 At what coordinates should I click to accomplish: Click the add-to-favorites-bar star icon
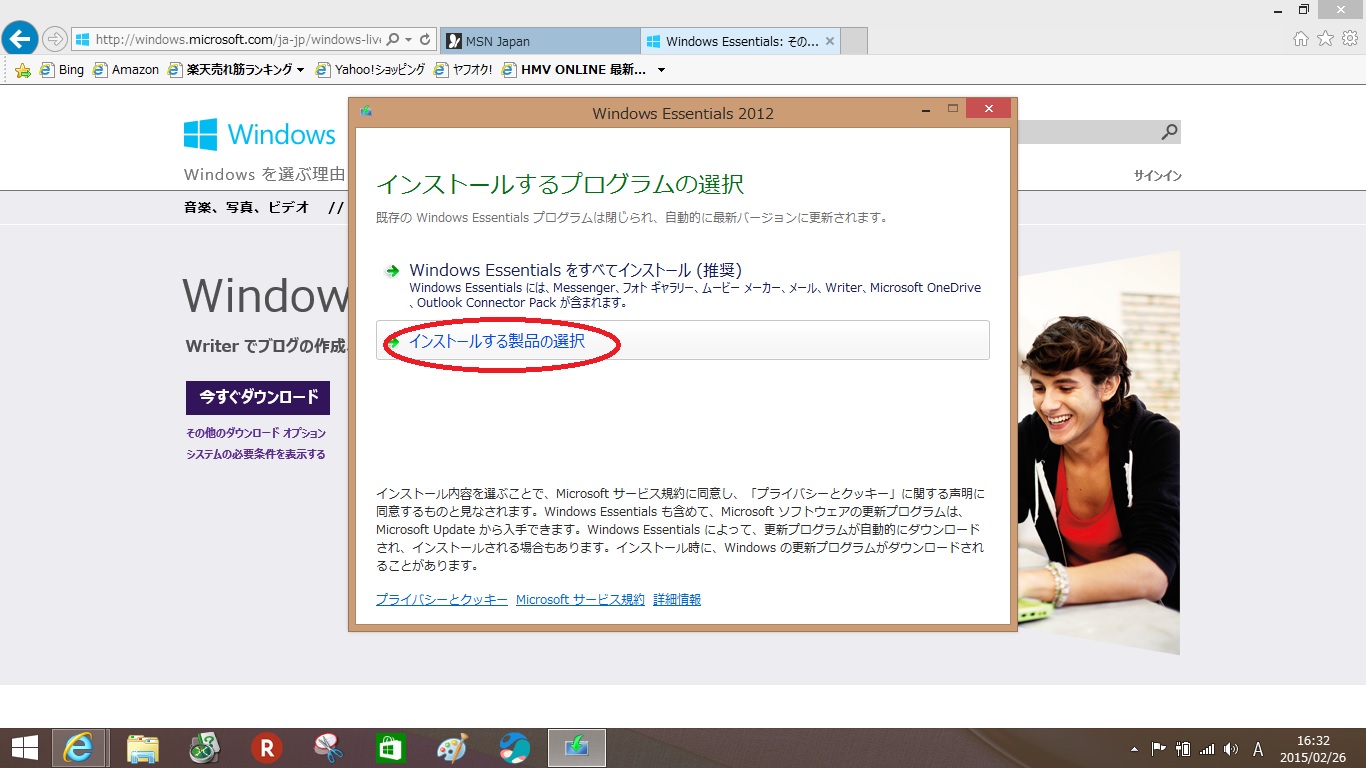(22, 70)
